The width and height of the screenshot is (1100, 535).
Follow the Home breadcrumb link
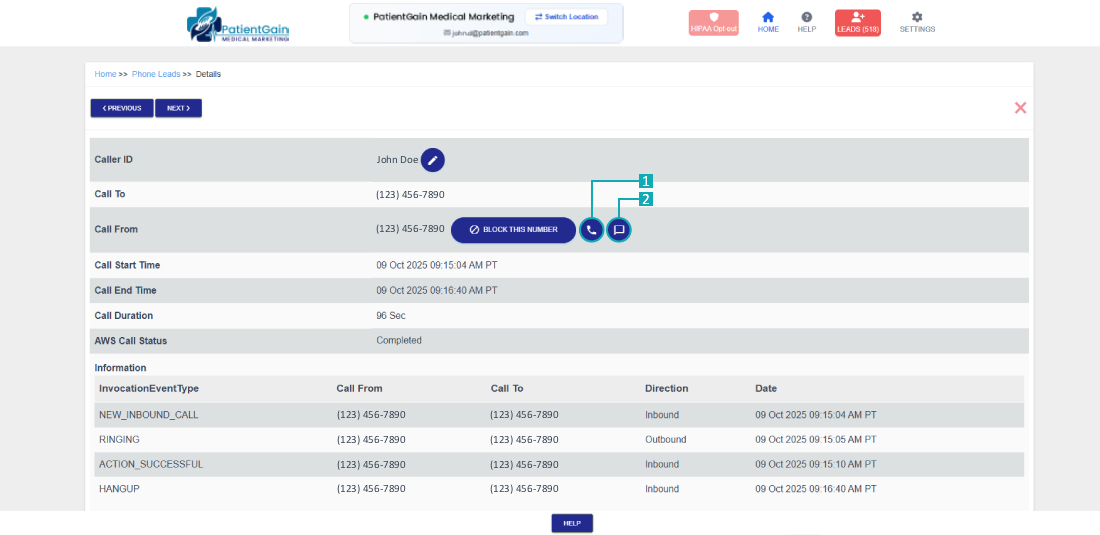[105, 74]
